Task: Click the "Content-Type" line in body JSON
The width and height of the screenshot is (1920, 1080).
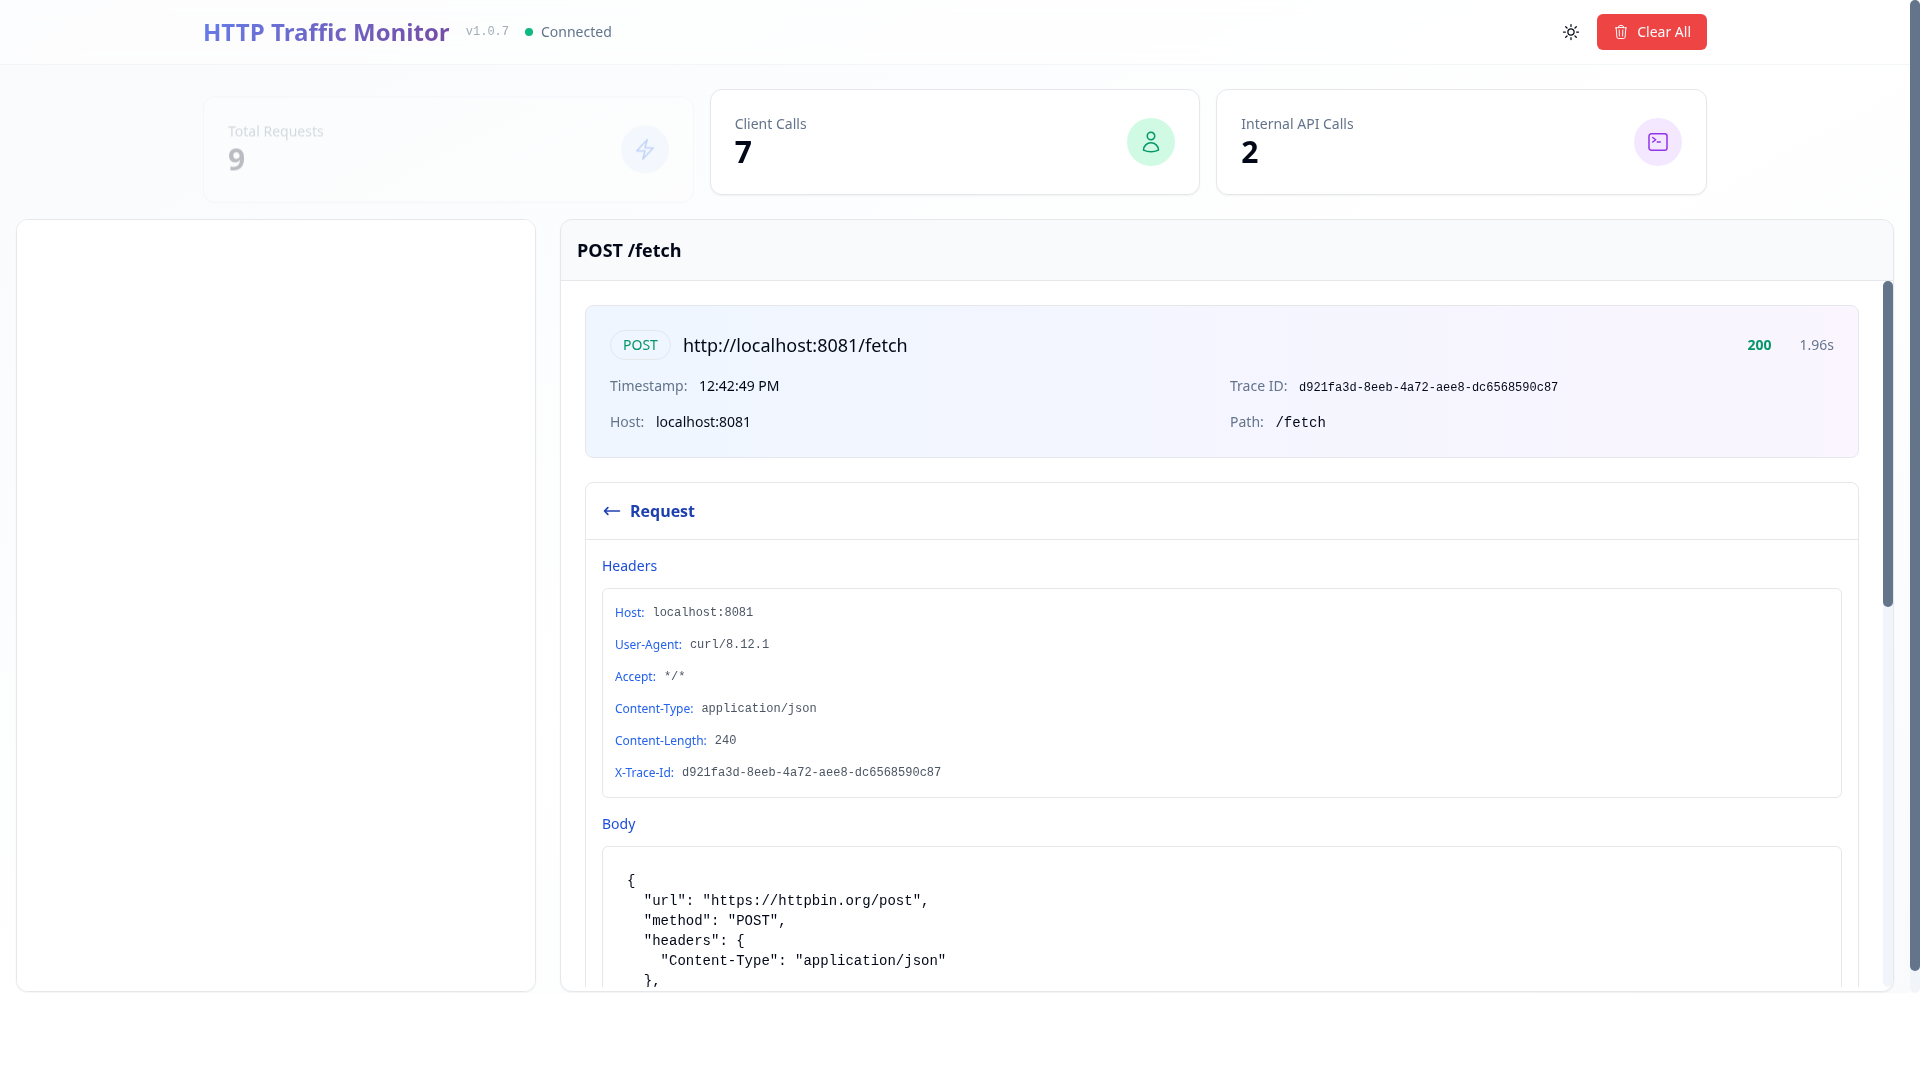Action: click(803, 961)
